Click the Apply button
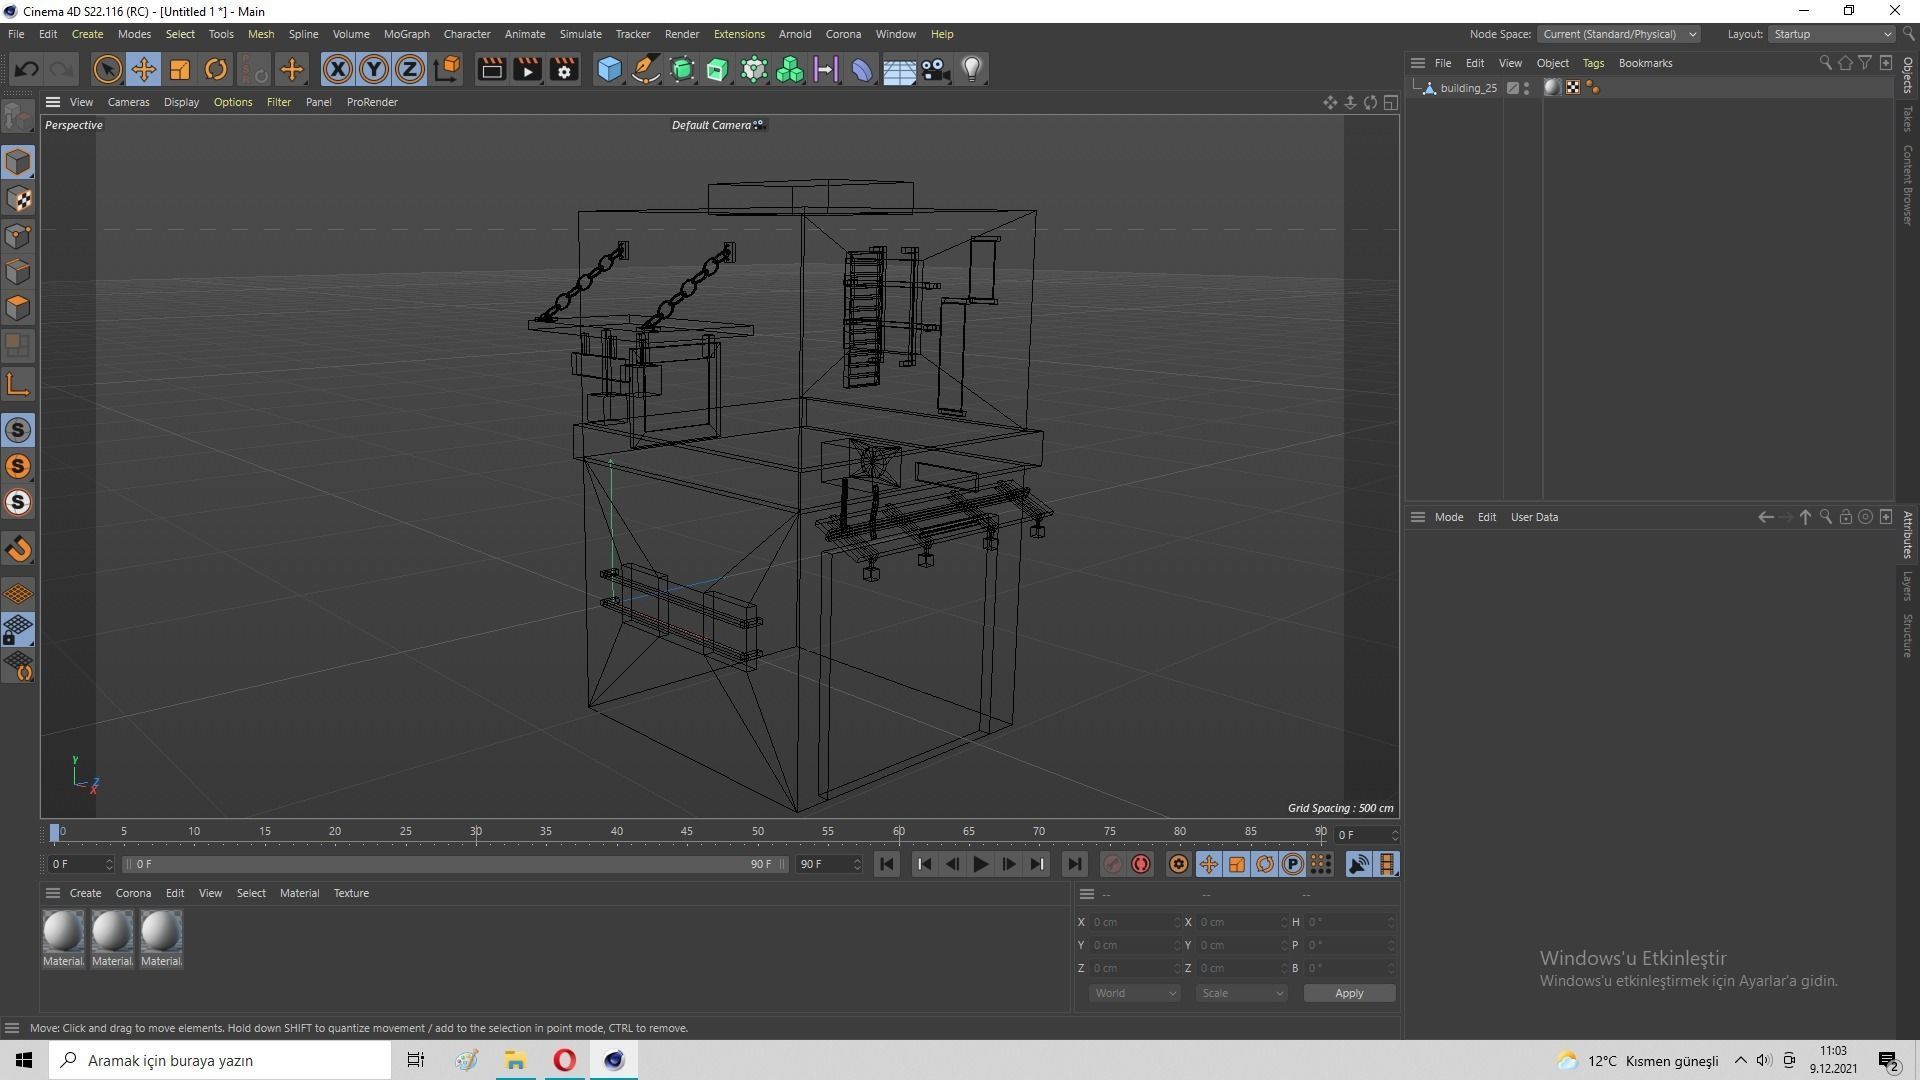 1349,993
